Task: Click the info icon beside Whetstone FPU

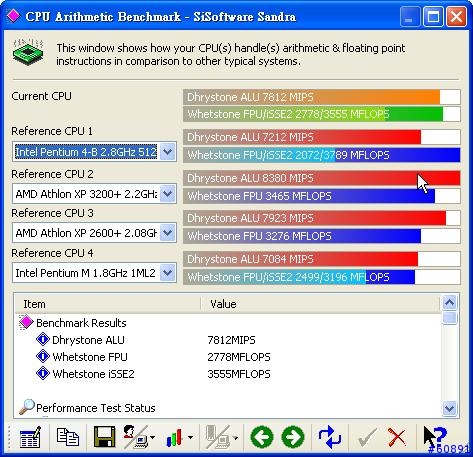Action: (x=43, y=356)
